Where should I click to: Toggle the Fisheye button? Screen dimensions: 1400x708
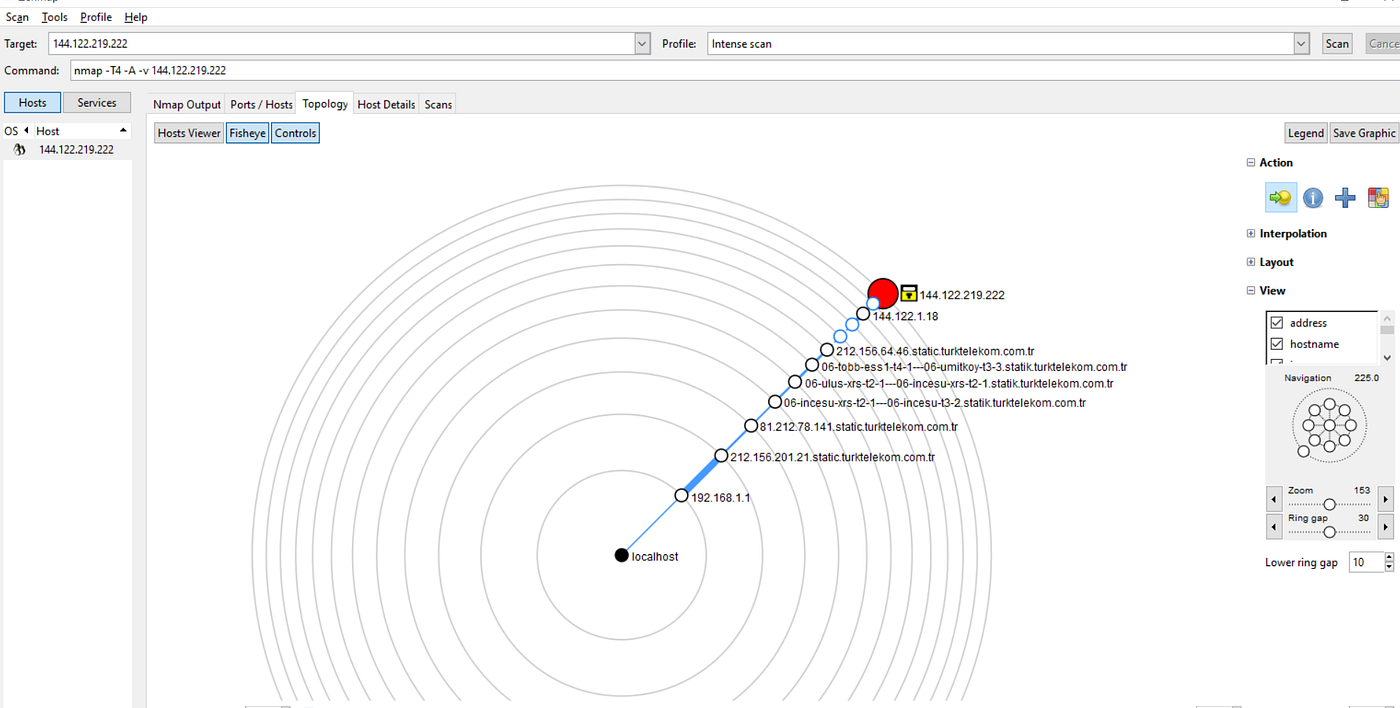[x=248, y=133]
